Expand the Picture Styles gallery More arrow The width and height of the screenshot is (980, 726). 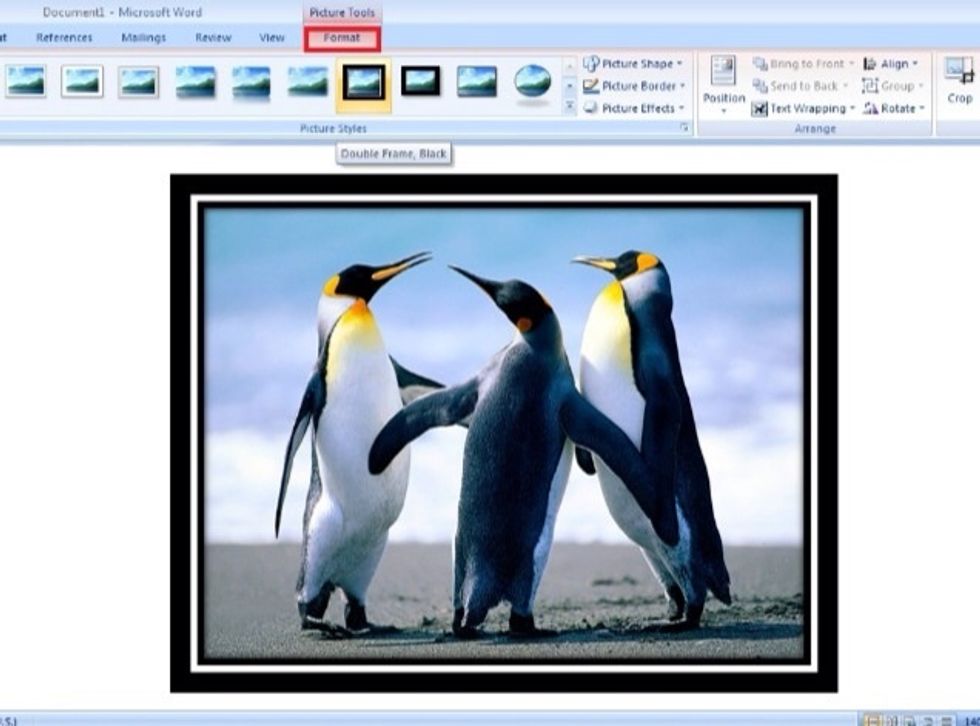569,107
